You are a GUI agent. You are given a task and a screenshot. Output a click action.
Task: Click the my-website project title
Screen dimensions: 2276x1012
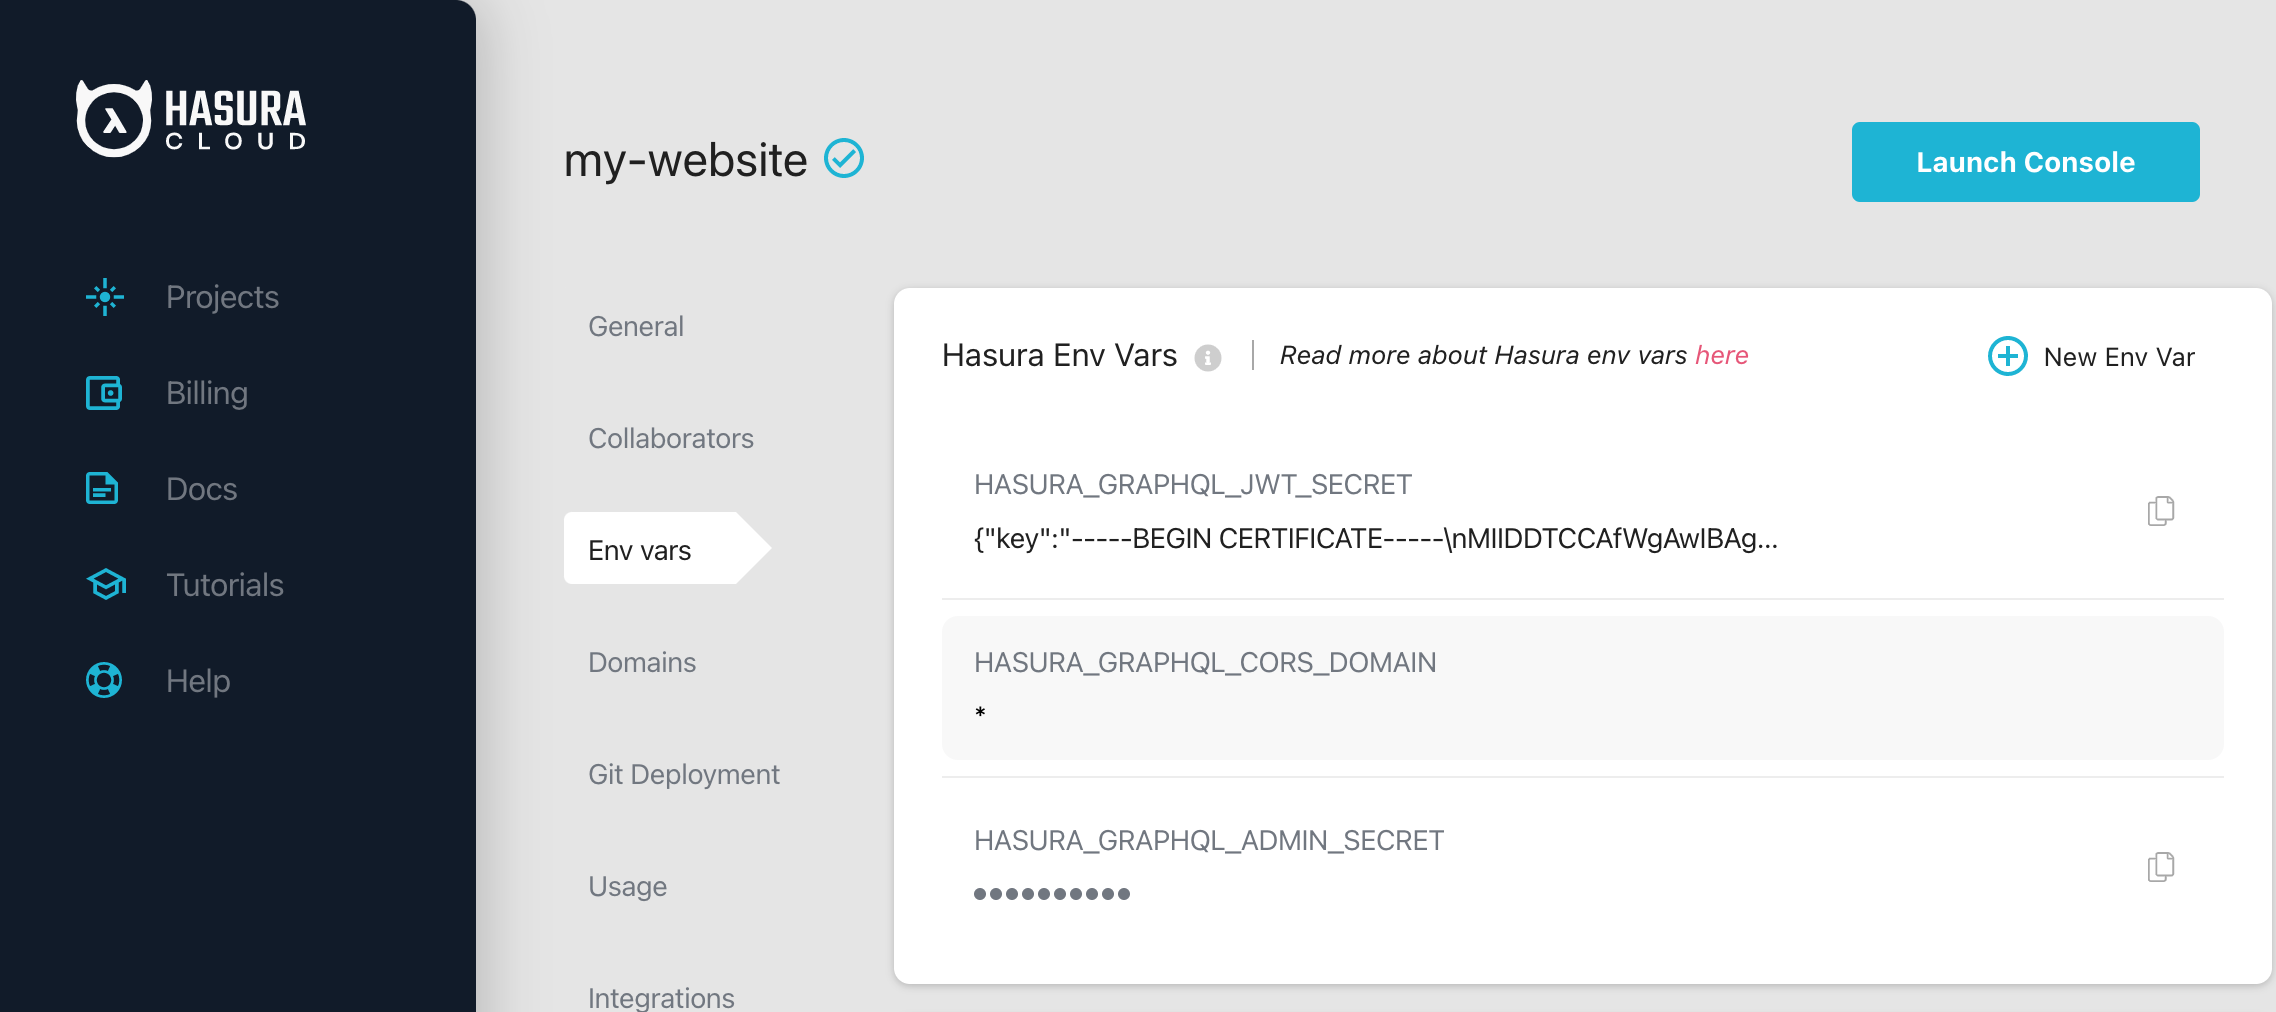click(x=685, y=160)
